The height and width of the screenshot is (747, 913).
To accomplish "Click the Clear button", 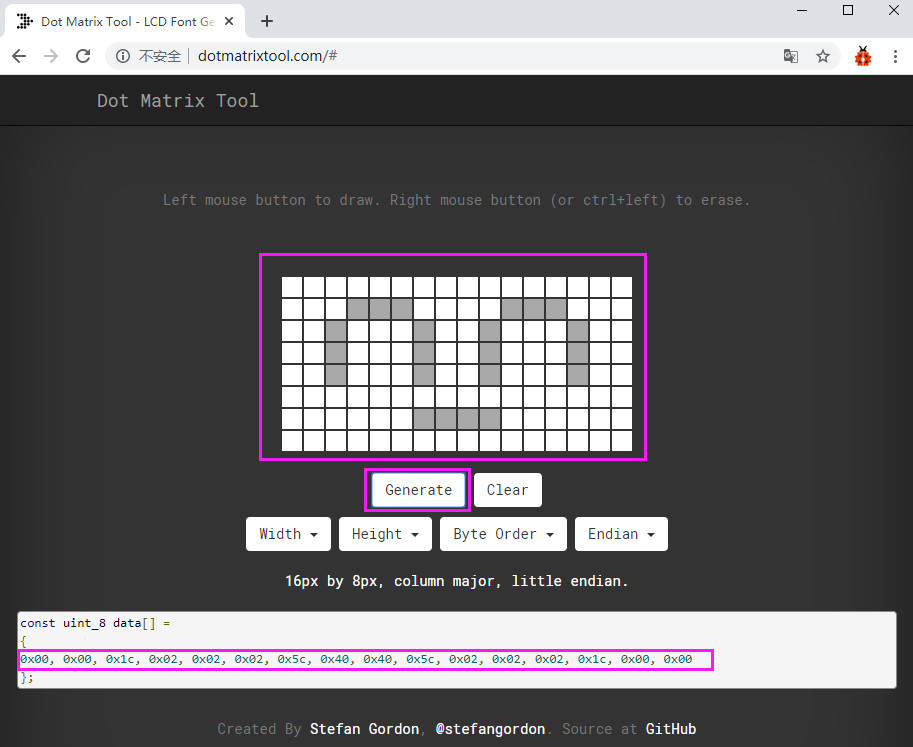I will (508, 490).
